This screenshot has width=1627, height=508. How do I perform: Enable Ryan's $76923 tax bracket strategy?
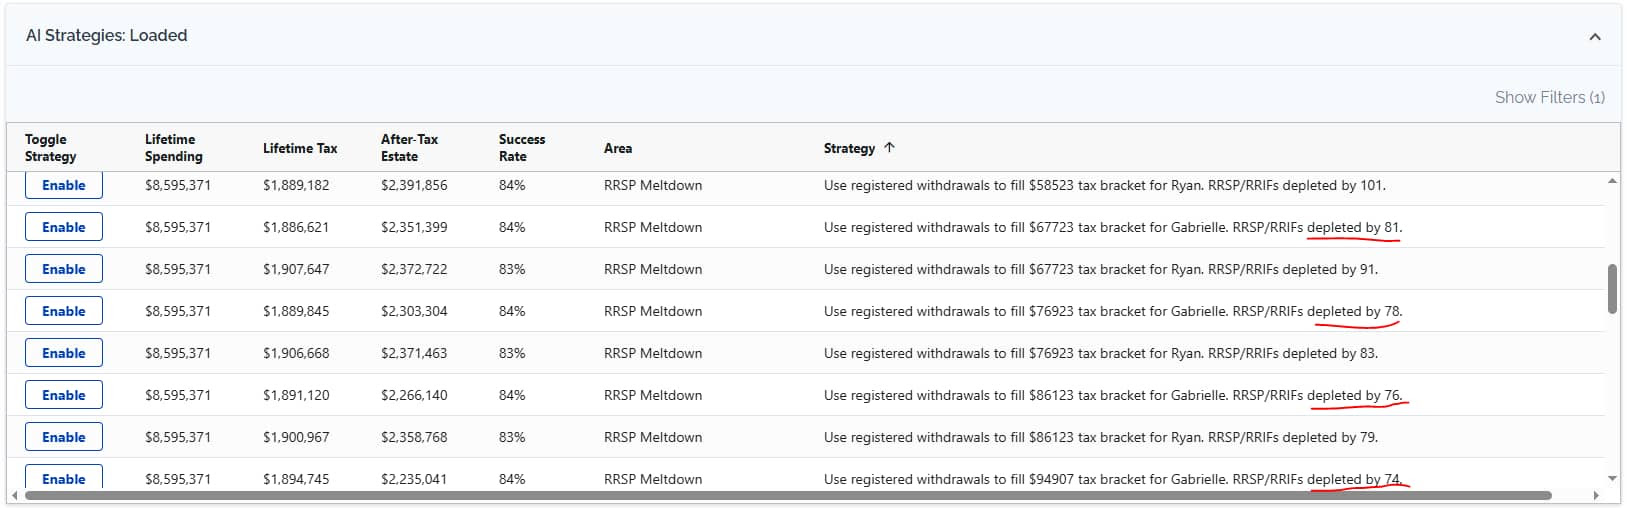pyautogui.click(x=64, y=353)
